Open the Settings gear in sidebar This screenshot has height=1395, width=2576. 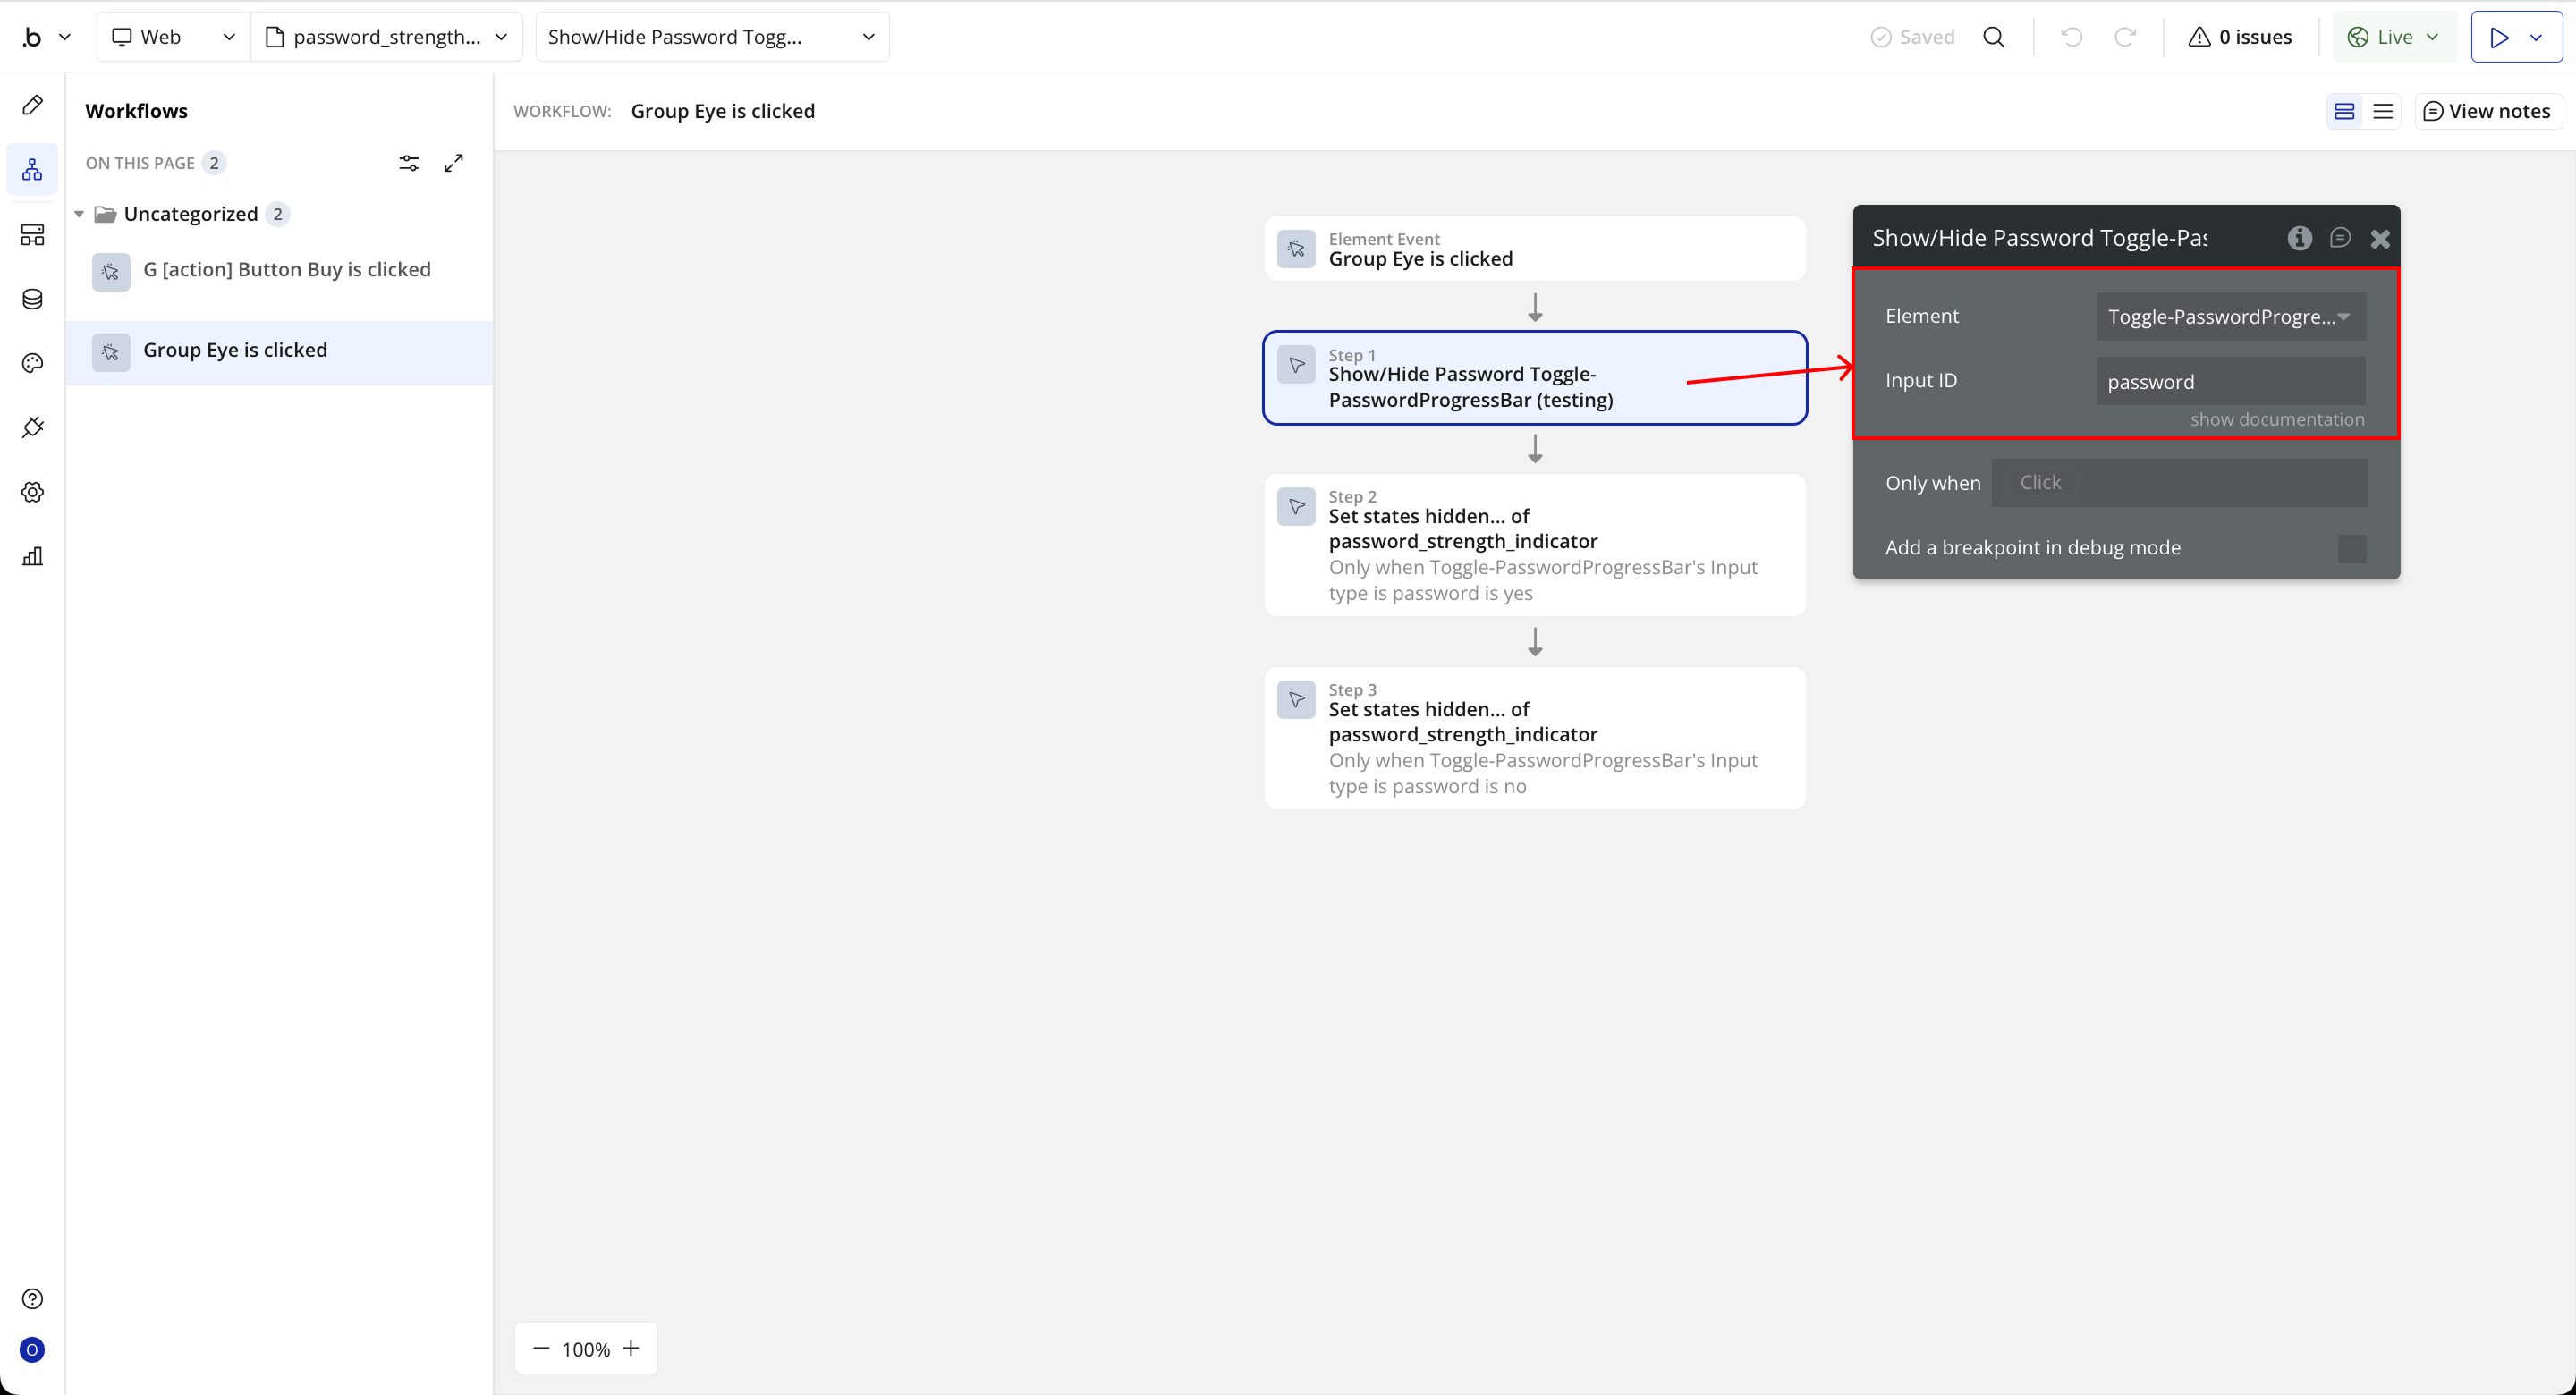(x=32, y=492)
